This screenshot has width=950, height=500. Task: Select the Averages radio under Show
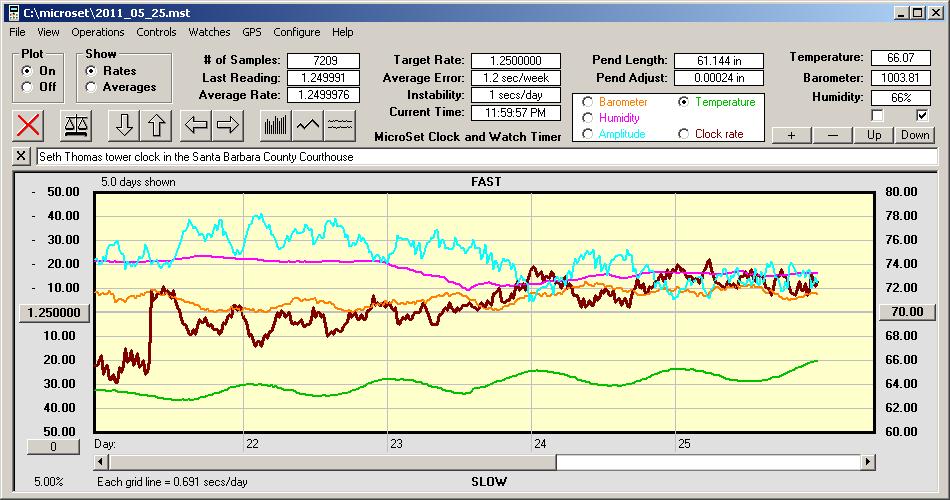91,87
